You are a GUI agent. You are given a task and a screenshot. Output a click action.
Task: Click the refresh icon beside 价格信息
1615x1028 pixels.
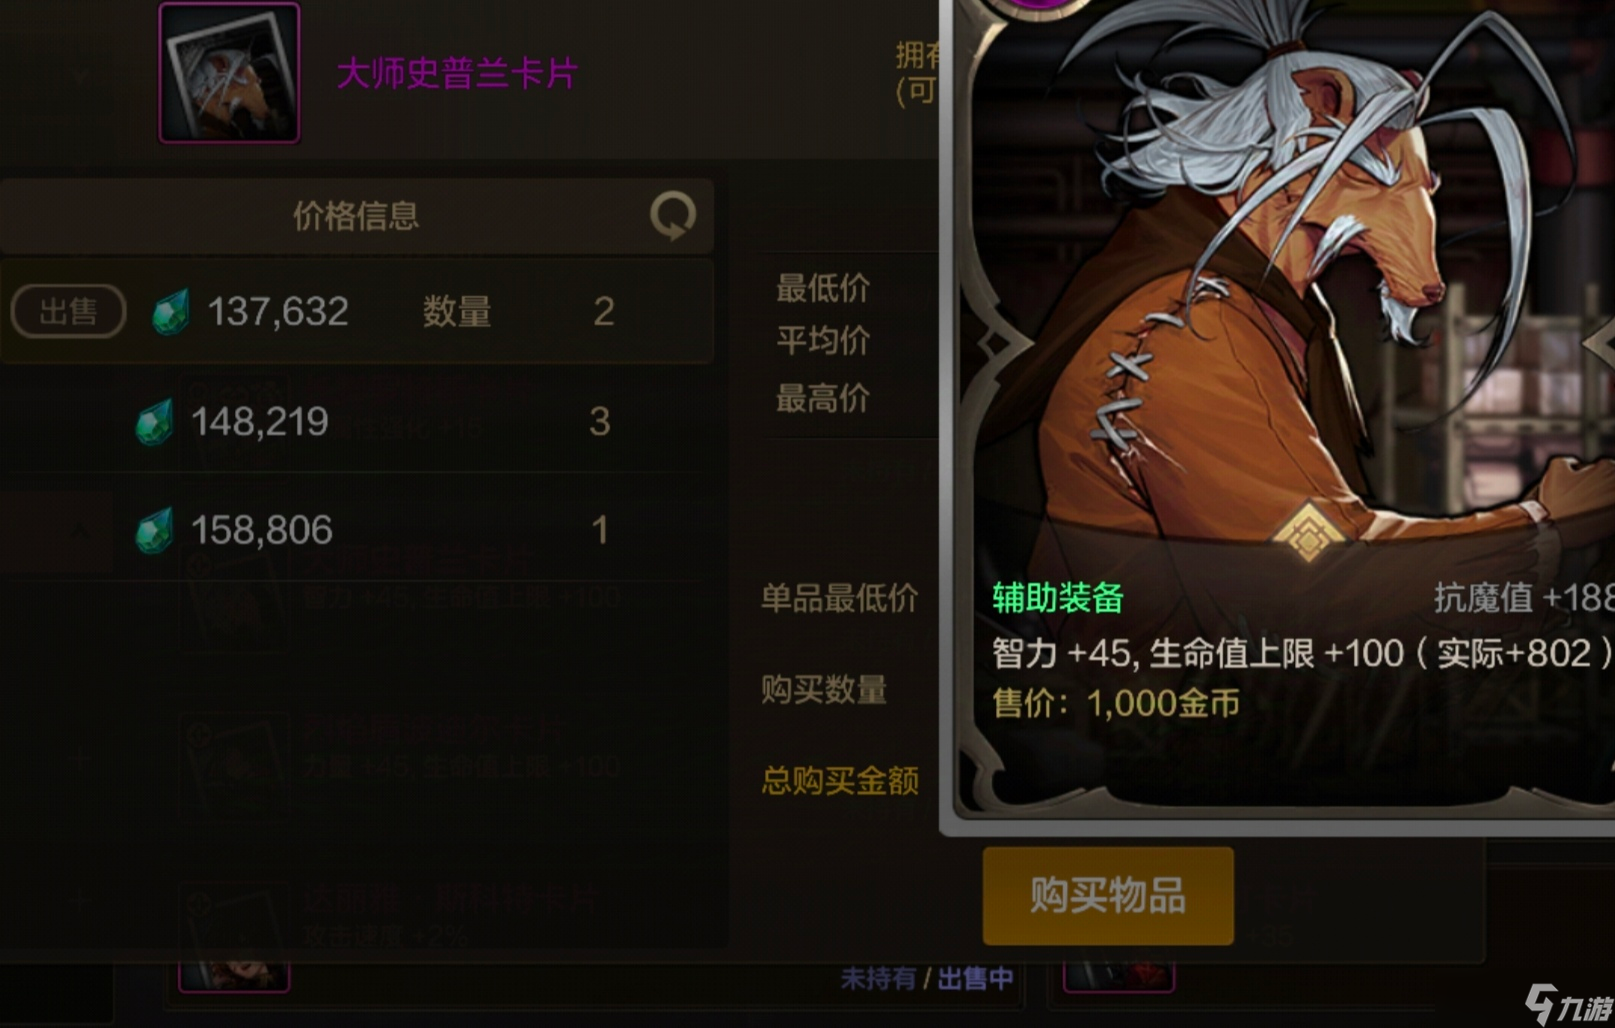[x=673, y=215]
